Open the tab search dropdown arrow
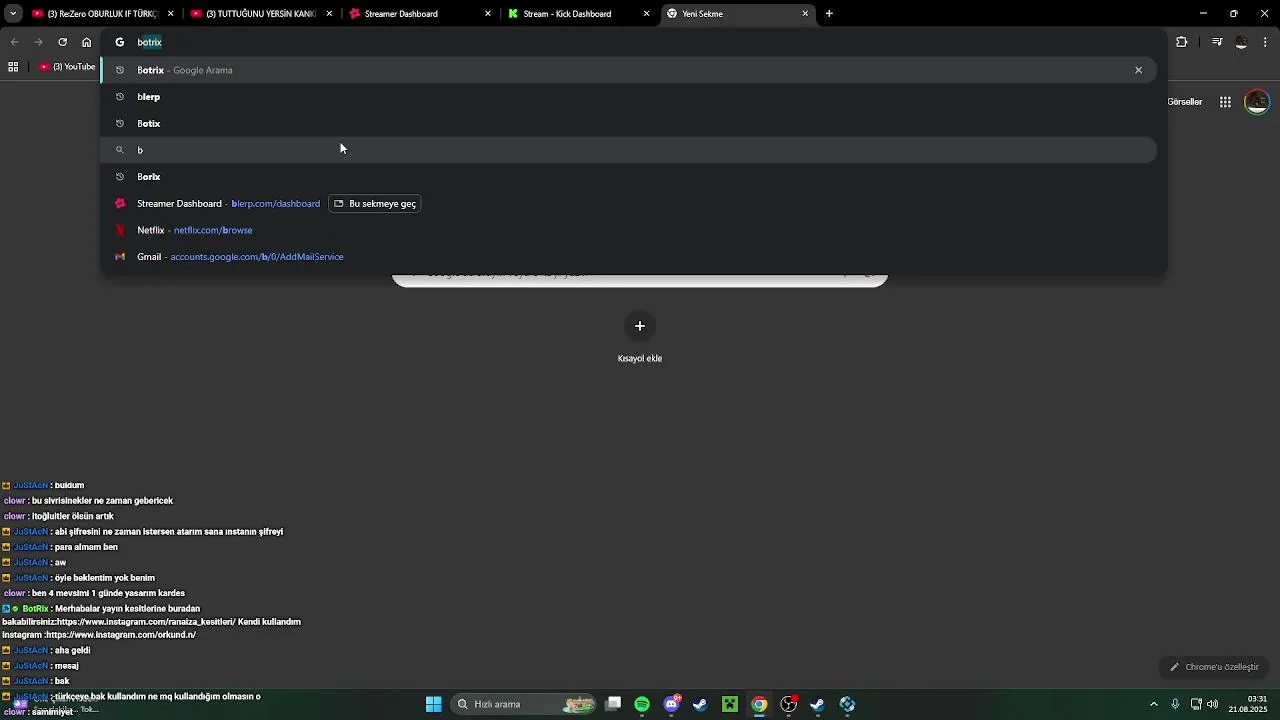The image size is (1280, 720). pyautogui.click(x=13, y=14)
